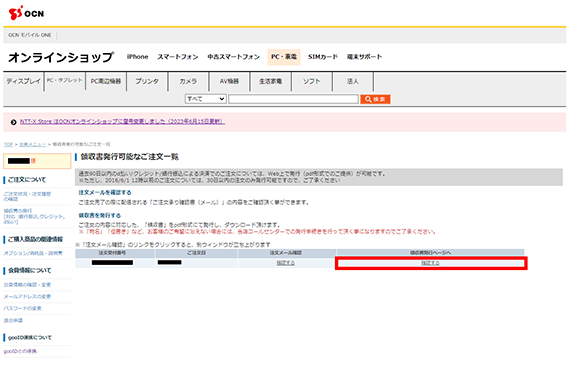
Task: Open the 端末サポート menu item
Action: pyautogui.click(x=364, y=57)
